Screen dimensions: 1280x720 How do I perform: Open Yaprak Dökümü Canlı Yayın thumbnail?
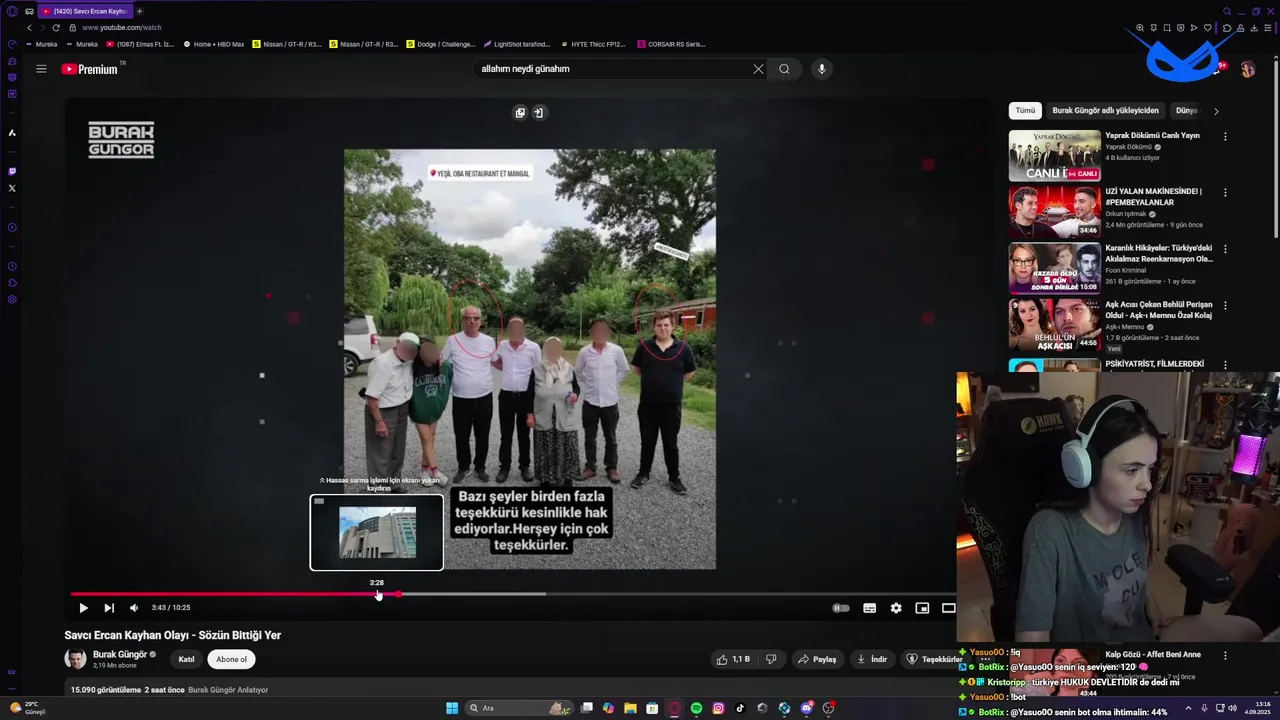[x=1054, y=156]
